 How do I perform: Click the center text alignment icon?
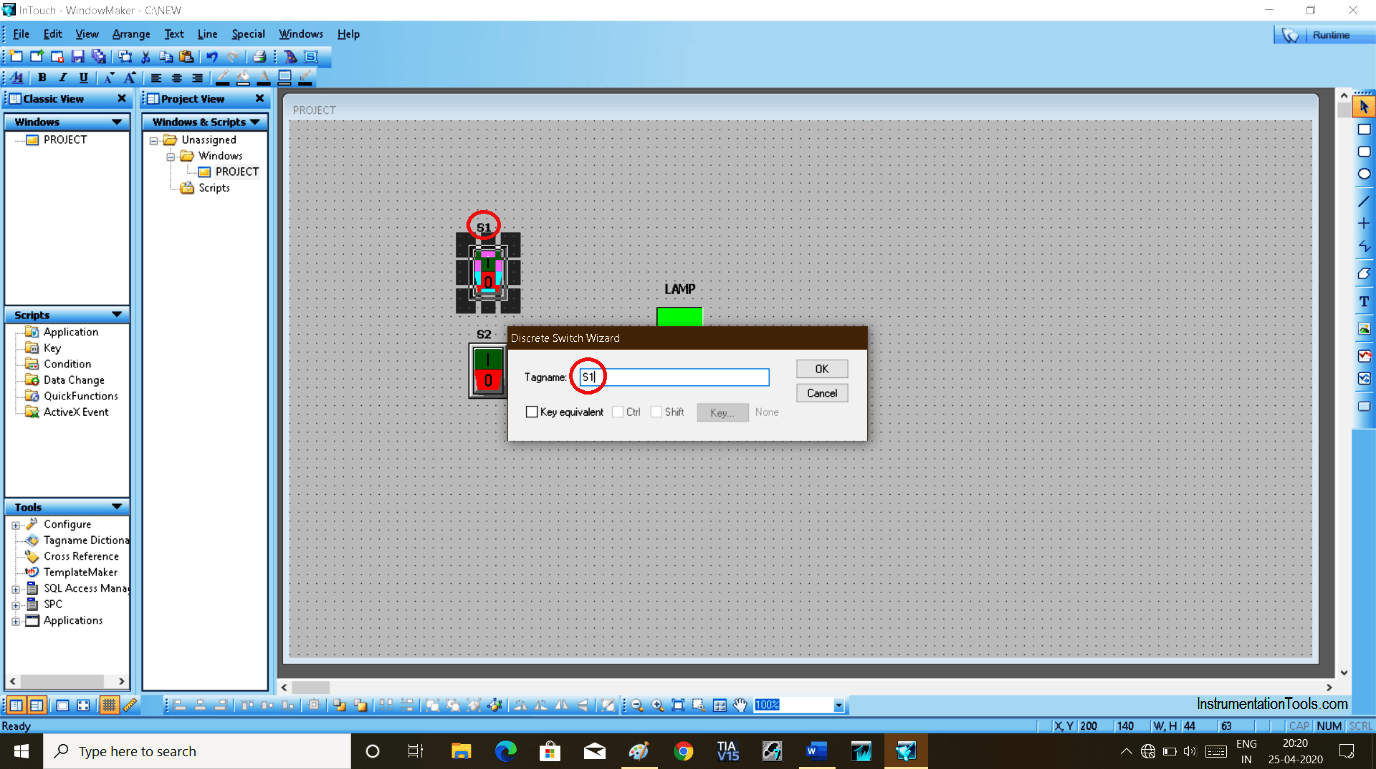[177, 78]
